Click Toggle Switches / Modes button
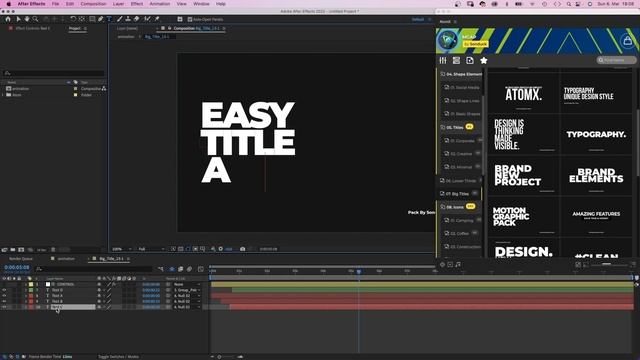The image size is (640, 360). (x=118, y=357)
